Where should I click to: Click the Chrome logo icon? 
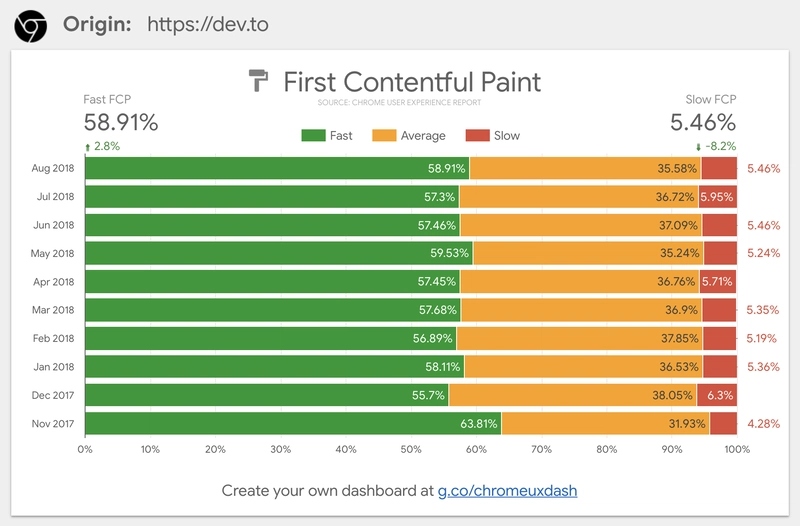[x=31, y=26]
